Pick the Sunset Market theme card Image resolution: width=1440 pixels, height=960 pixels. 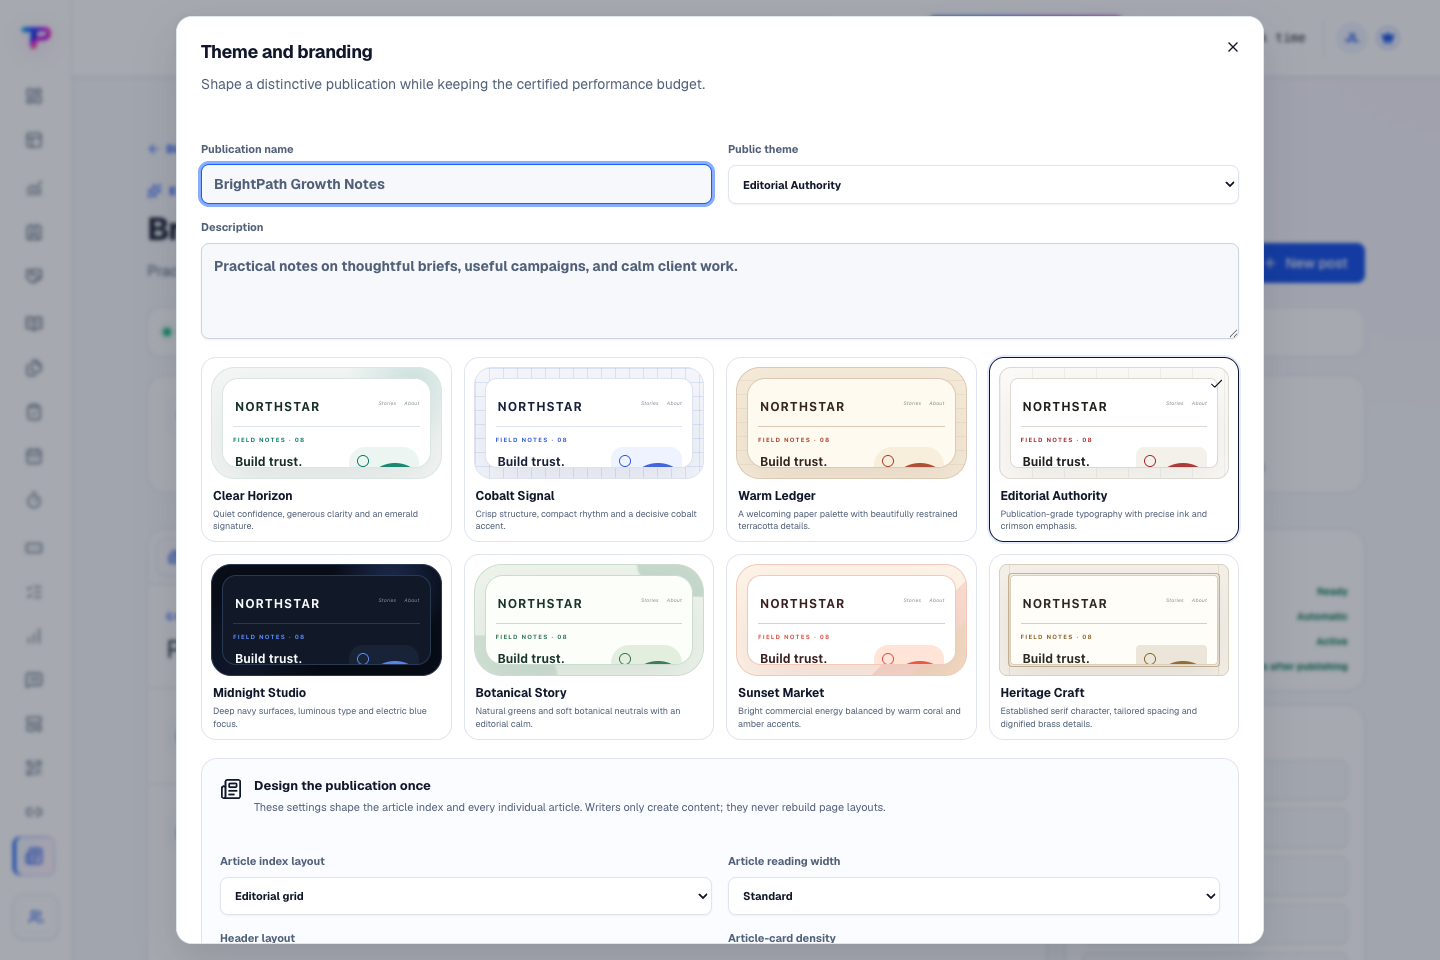coord(851,647)
